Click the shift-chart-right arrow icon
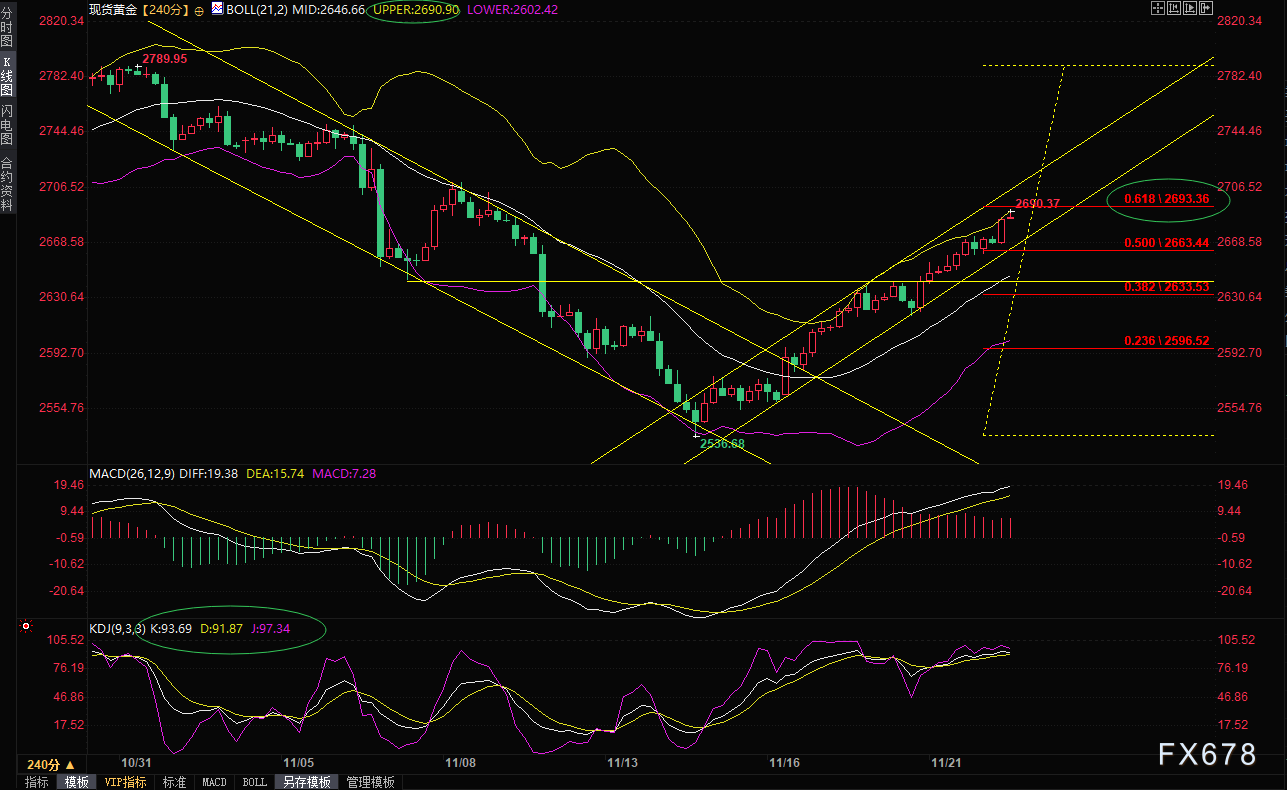The height and width of the screenshot is (790, 1287). [1205, 8]
